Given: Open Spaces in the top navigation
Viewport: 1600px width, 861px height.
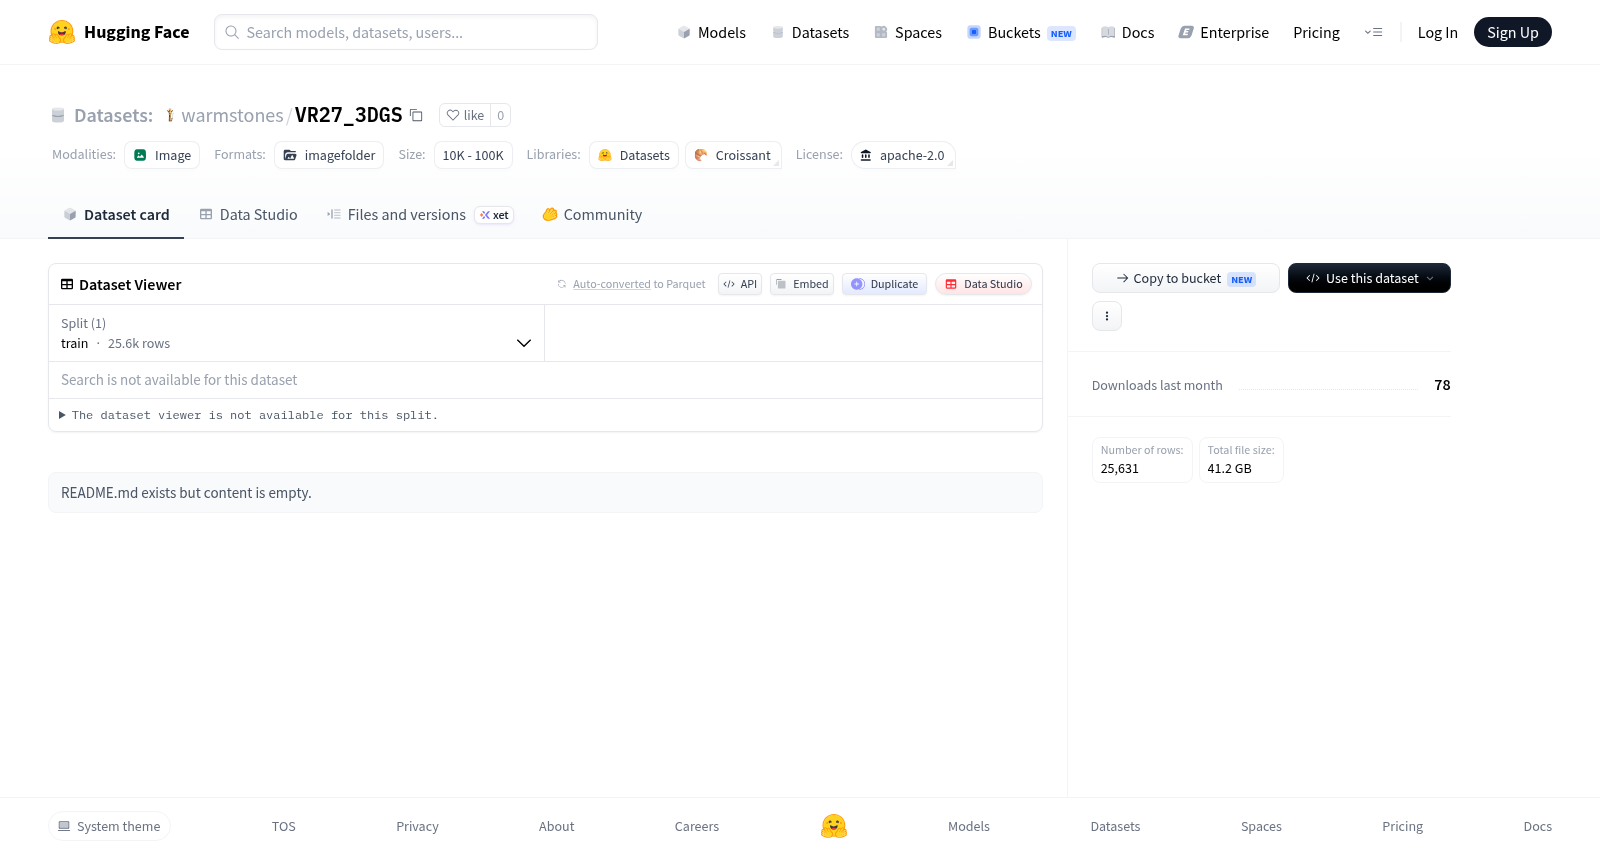Looking at the screenshot, I should (x=908, y=32).
